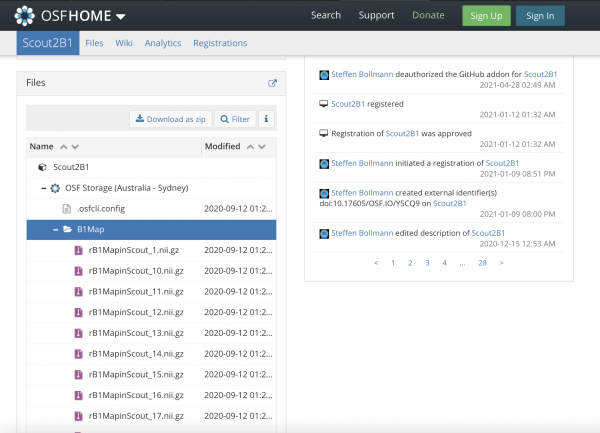The height and width of the screenshot is (433, 600).
Task: Collapse the B1Map folder
Action: tap(55, 229)
